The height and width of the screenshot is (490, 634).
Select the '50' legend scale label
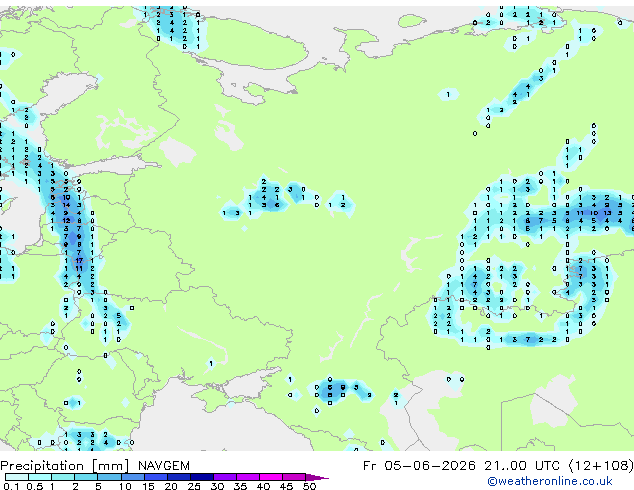coord(310,486)
